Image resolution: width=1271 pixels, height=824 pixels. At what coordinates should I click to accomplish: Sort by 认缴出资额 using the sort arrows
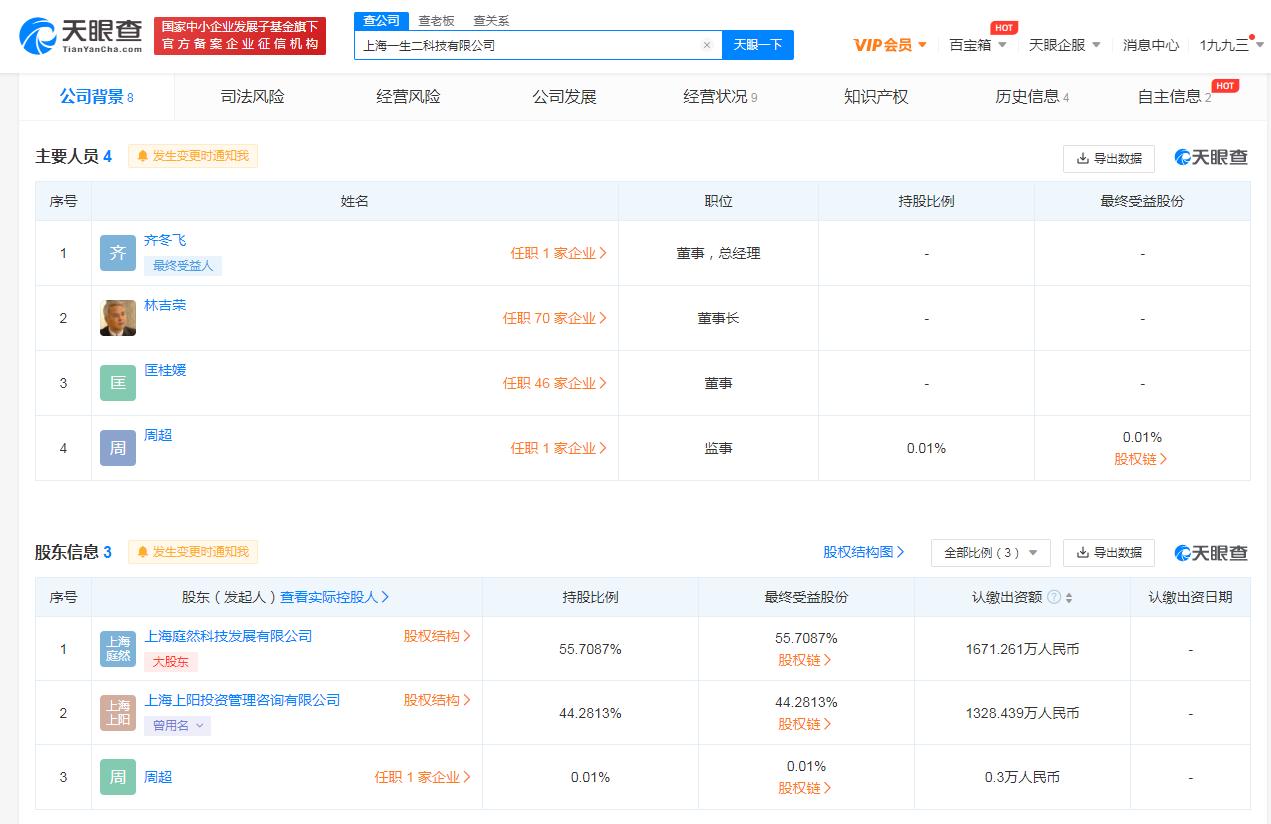[x=1069, y=598]
